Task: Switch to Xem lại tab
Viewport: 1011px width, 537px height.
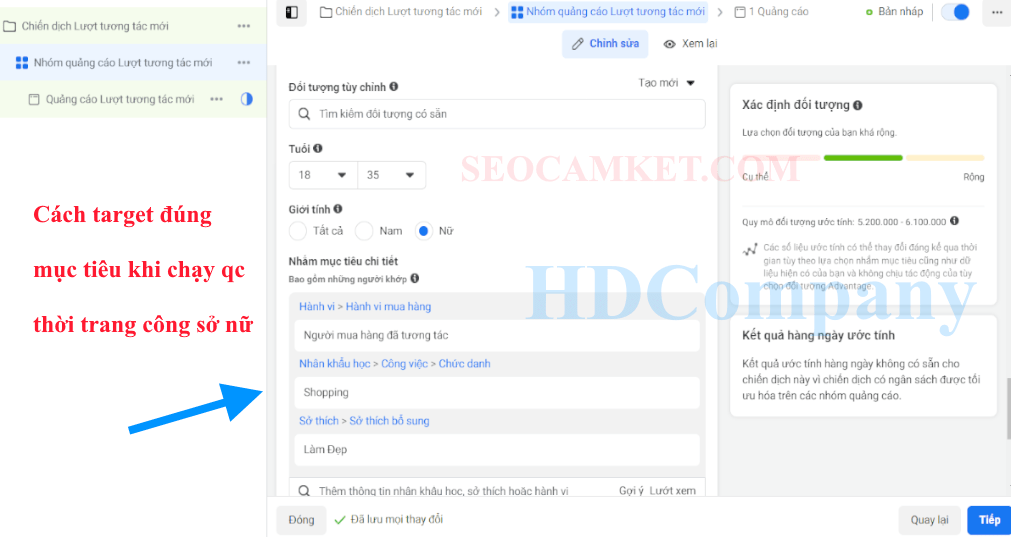Action: (x=691, y=44)
